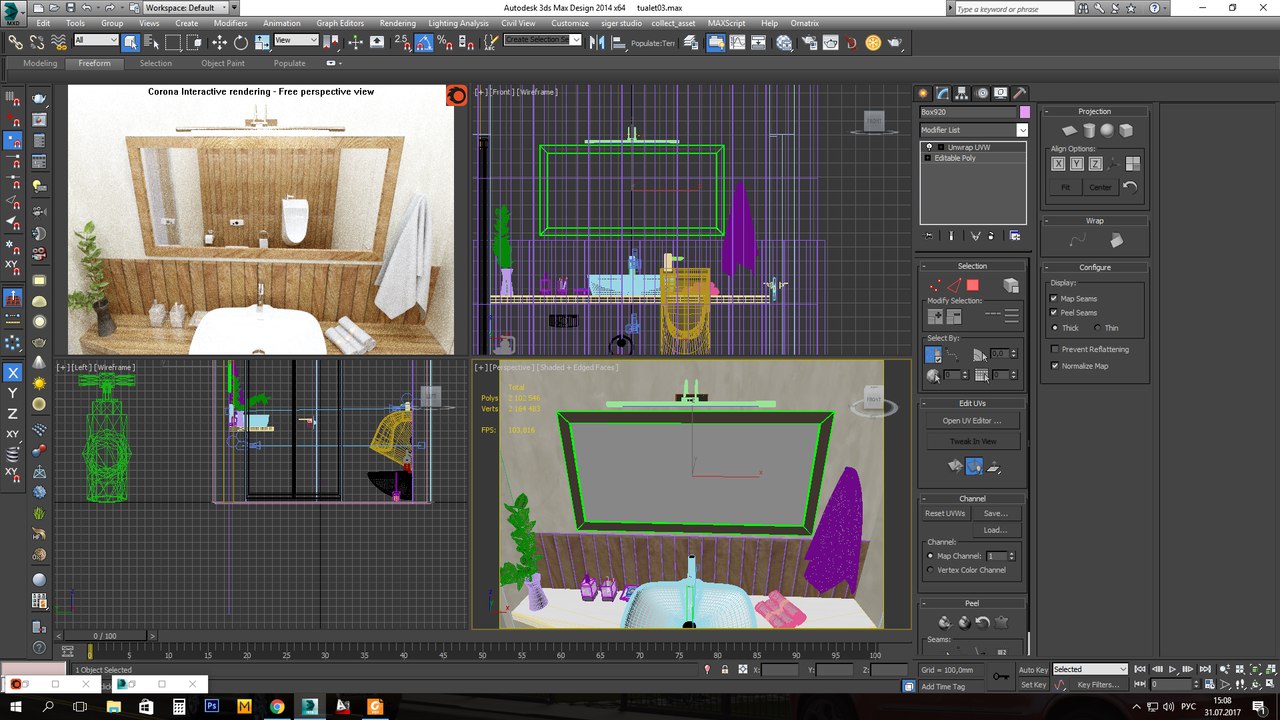Click the Hierarchy tab icon in command panel

(962, 93)
